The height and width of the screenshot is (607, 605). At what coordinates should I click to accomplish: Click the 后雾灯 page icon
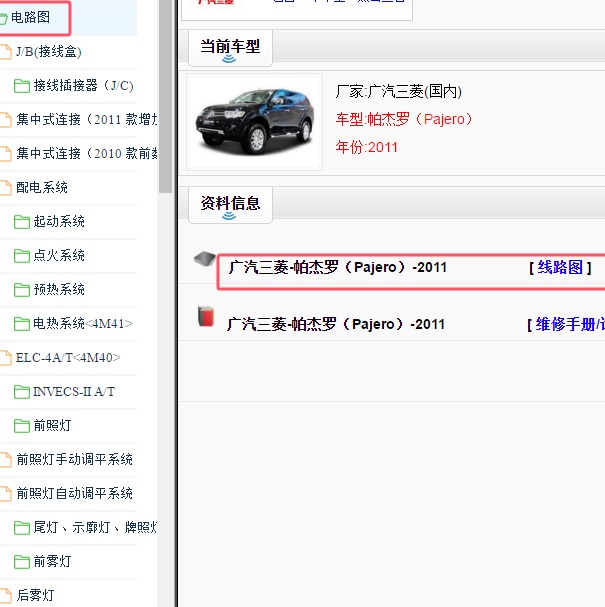pyautogui.click(x=5, y=597)
